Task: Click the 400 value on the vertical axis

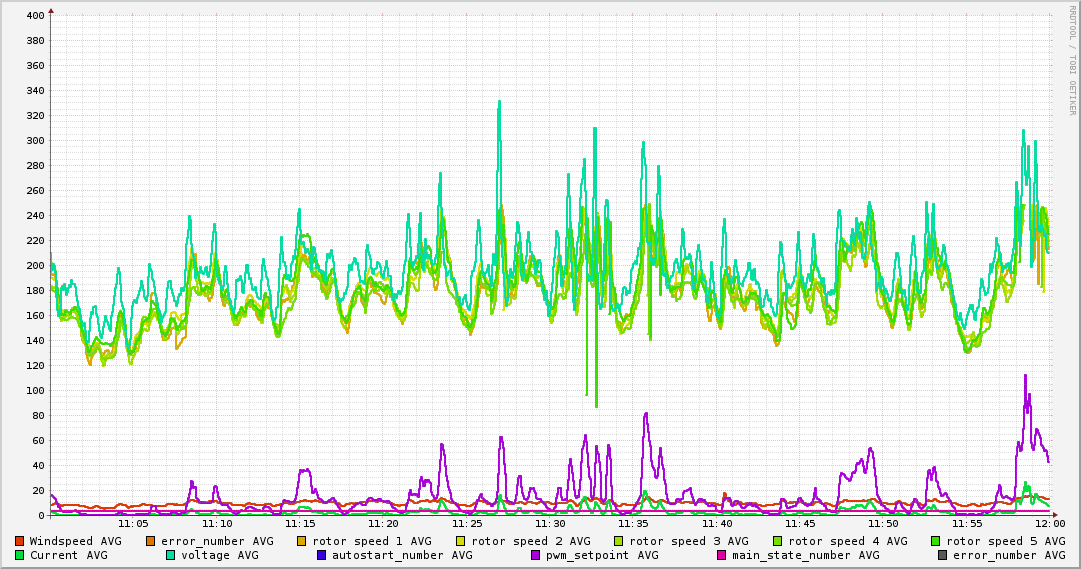Action: tap(34, 16)
